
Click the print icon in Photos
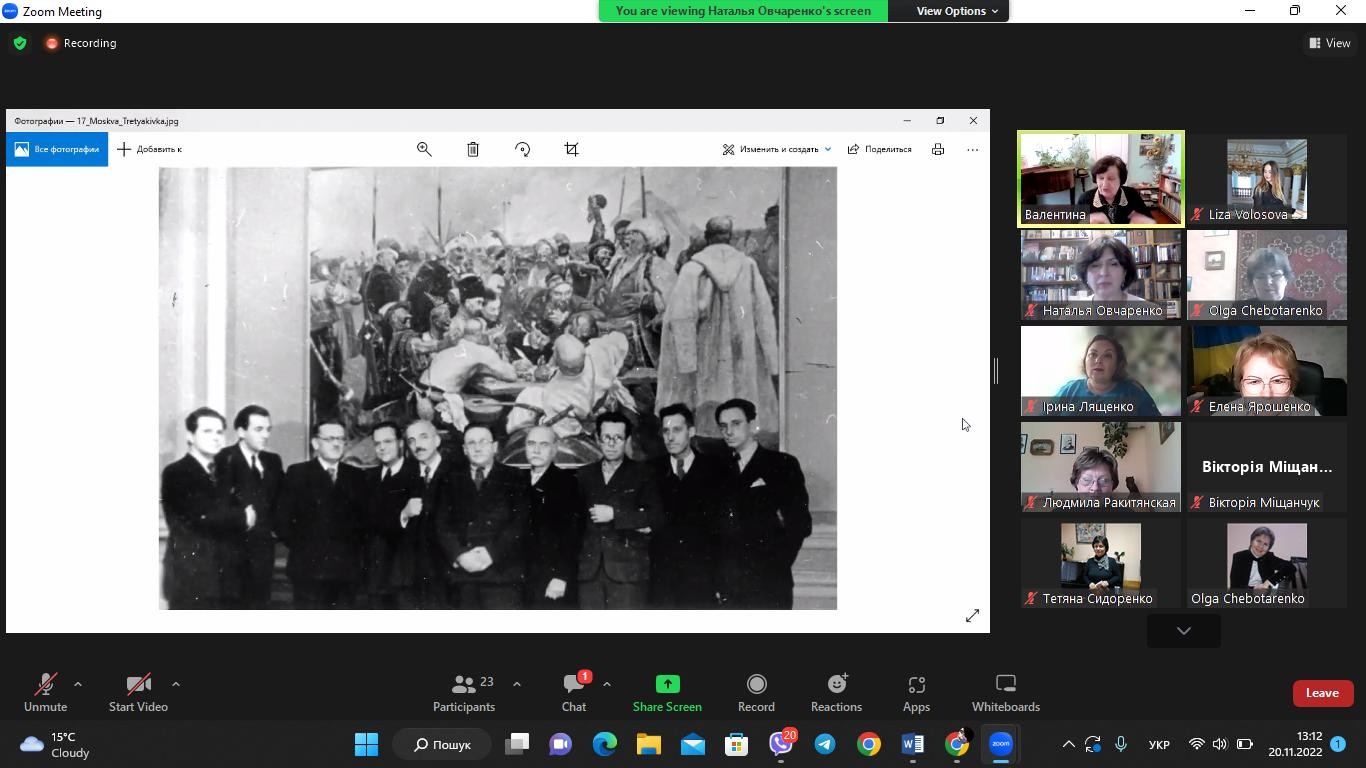point(938,149)
